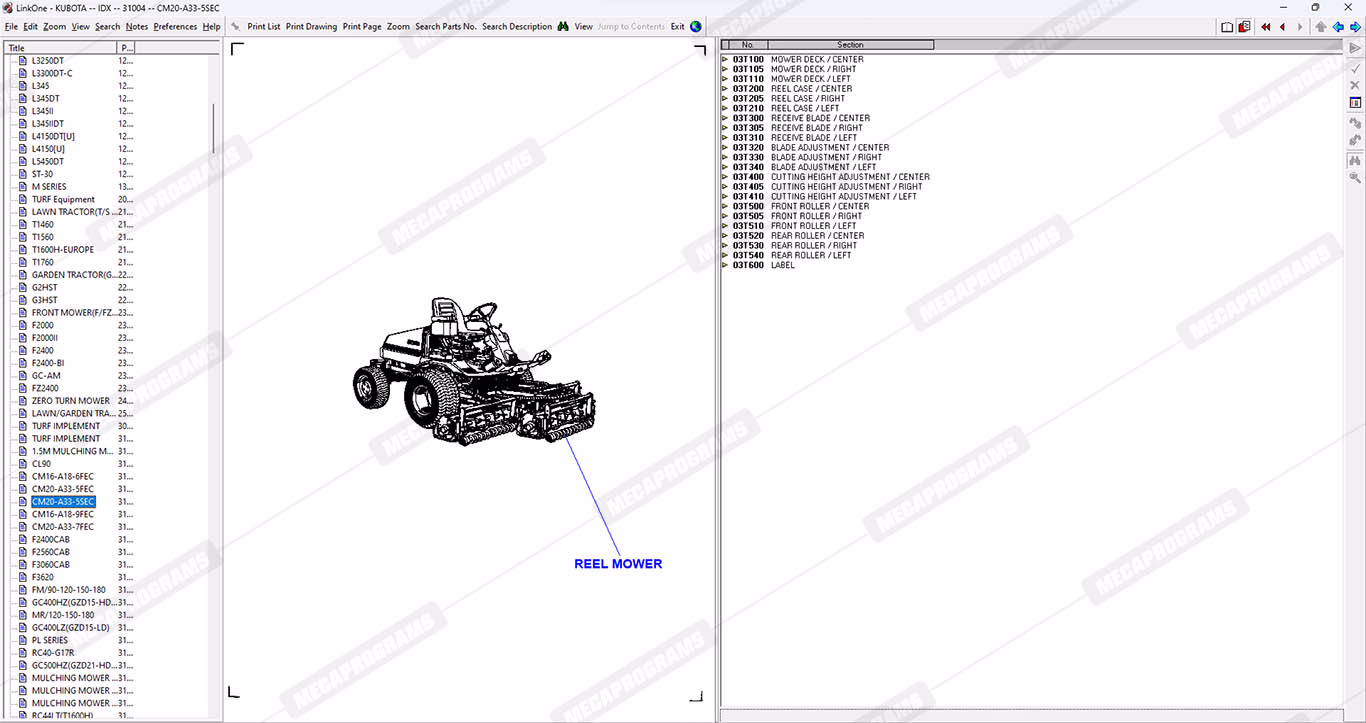Click Search Parts No. in the toolbar
Image resolution: width=1366 pixels, height=723 pixels.
point(445,27)
